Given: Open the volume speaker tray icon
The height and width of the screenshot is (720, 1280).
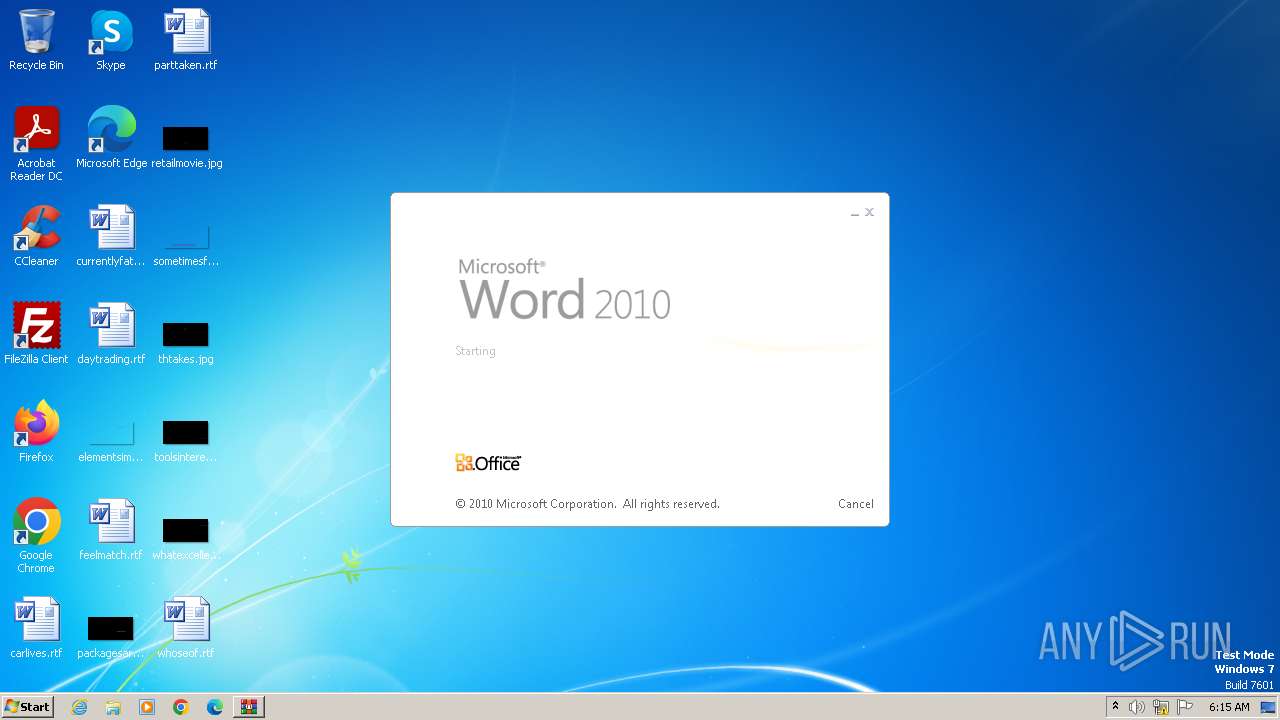Looking at the screenshot, I should tap(1137, 707).
